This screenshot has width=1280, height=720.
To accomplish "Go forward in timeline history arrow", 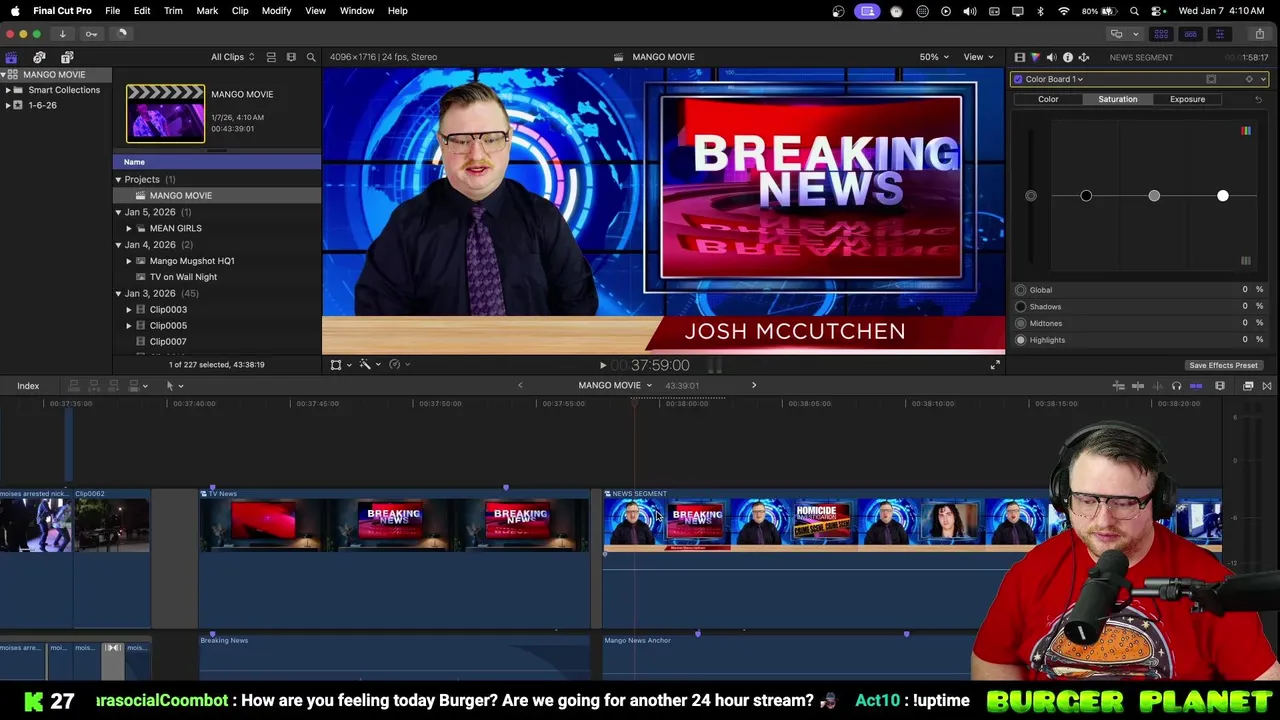I will click(x=754, y=386).
